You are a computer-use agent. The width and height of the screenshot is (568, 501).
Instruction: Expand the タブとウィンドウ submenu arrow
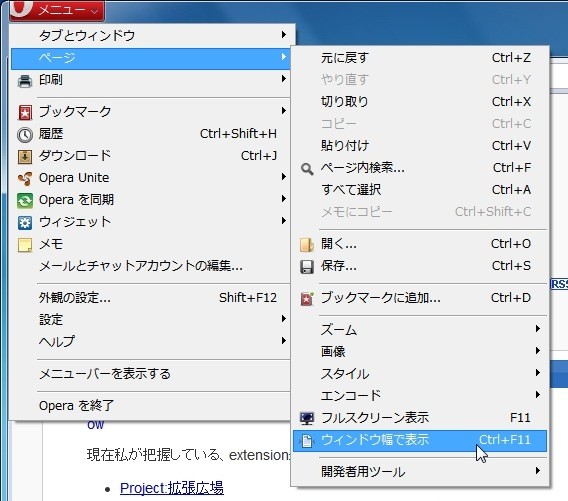pos(284,34)
